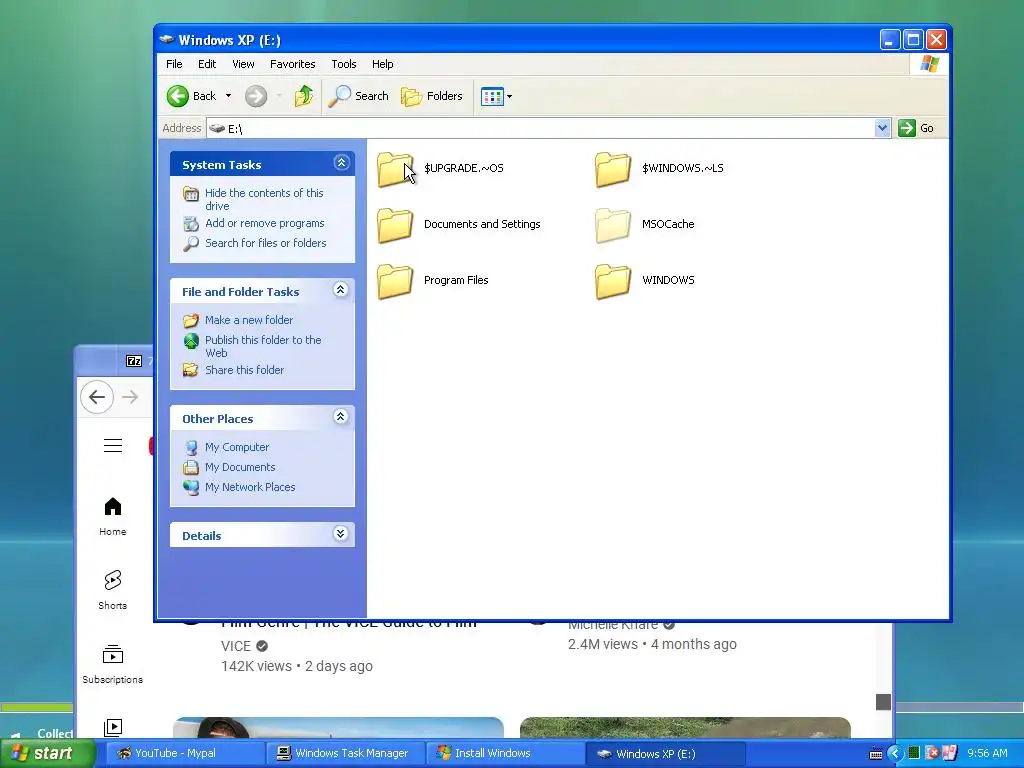Click the red shield tray icon
Screen dimensions: 1024x768
(x=933, y=753)
